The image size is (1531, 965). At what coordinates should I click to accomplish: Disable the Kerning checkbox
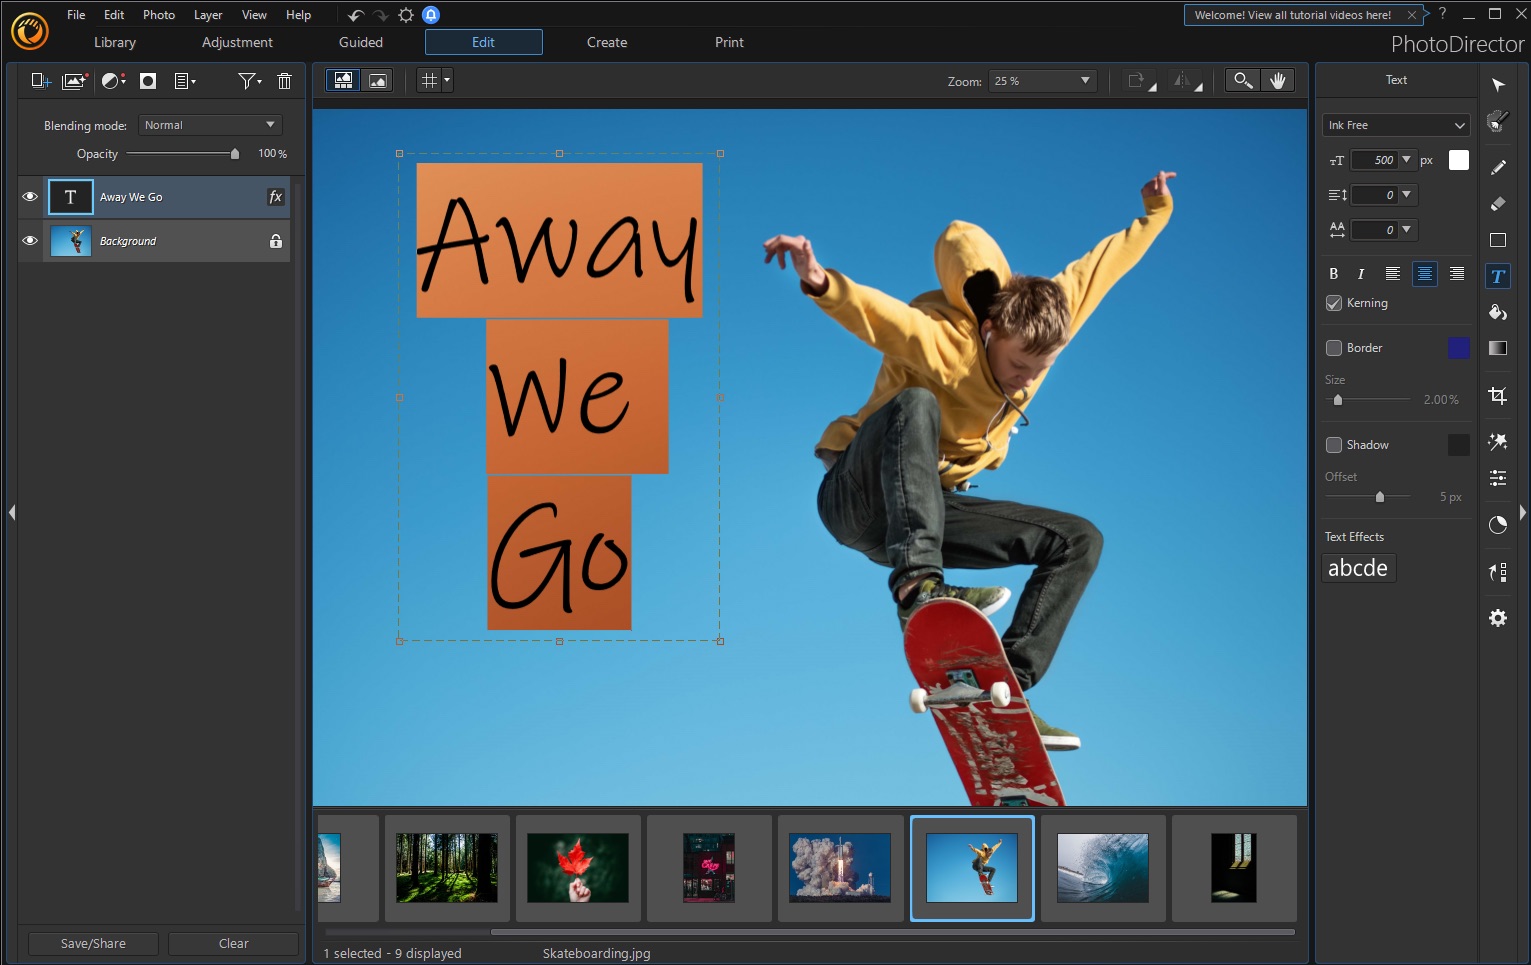click(x=1334, y=303)
